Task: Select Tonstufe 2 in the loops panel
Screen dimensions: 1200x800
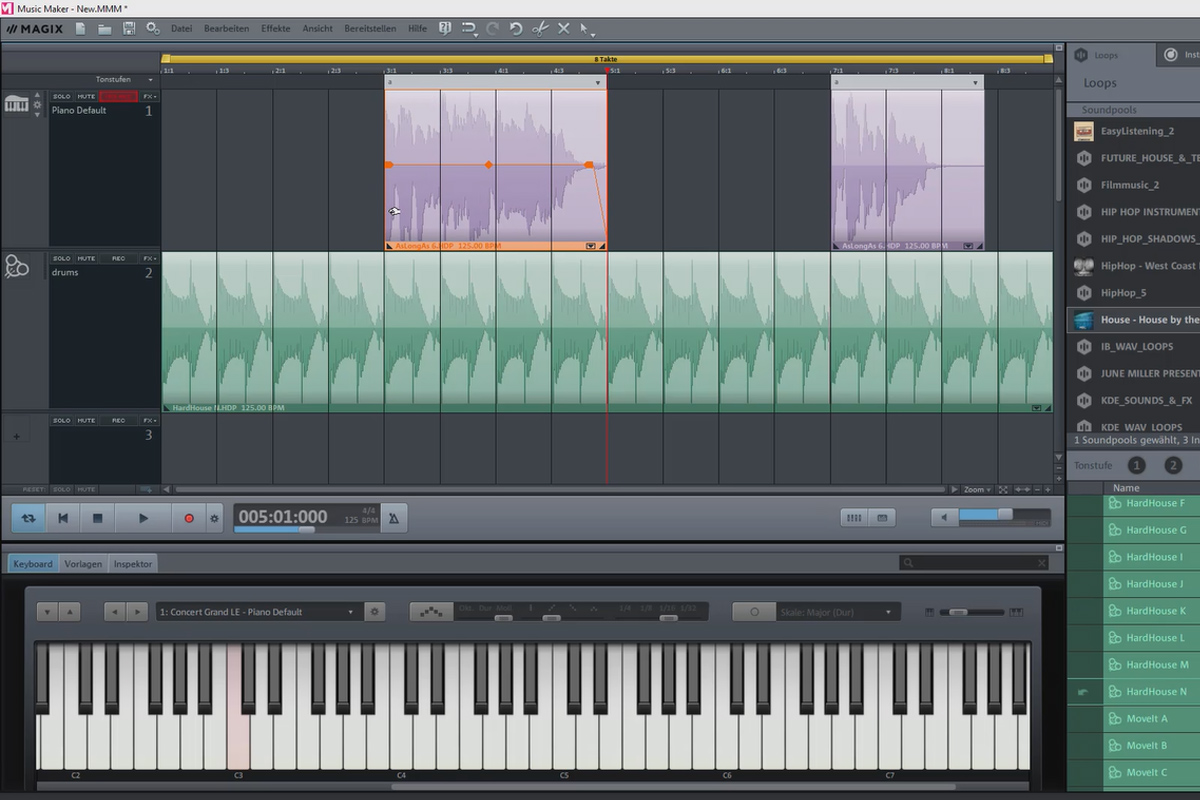Action: [1174, 465]
